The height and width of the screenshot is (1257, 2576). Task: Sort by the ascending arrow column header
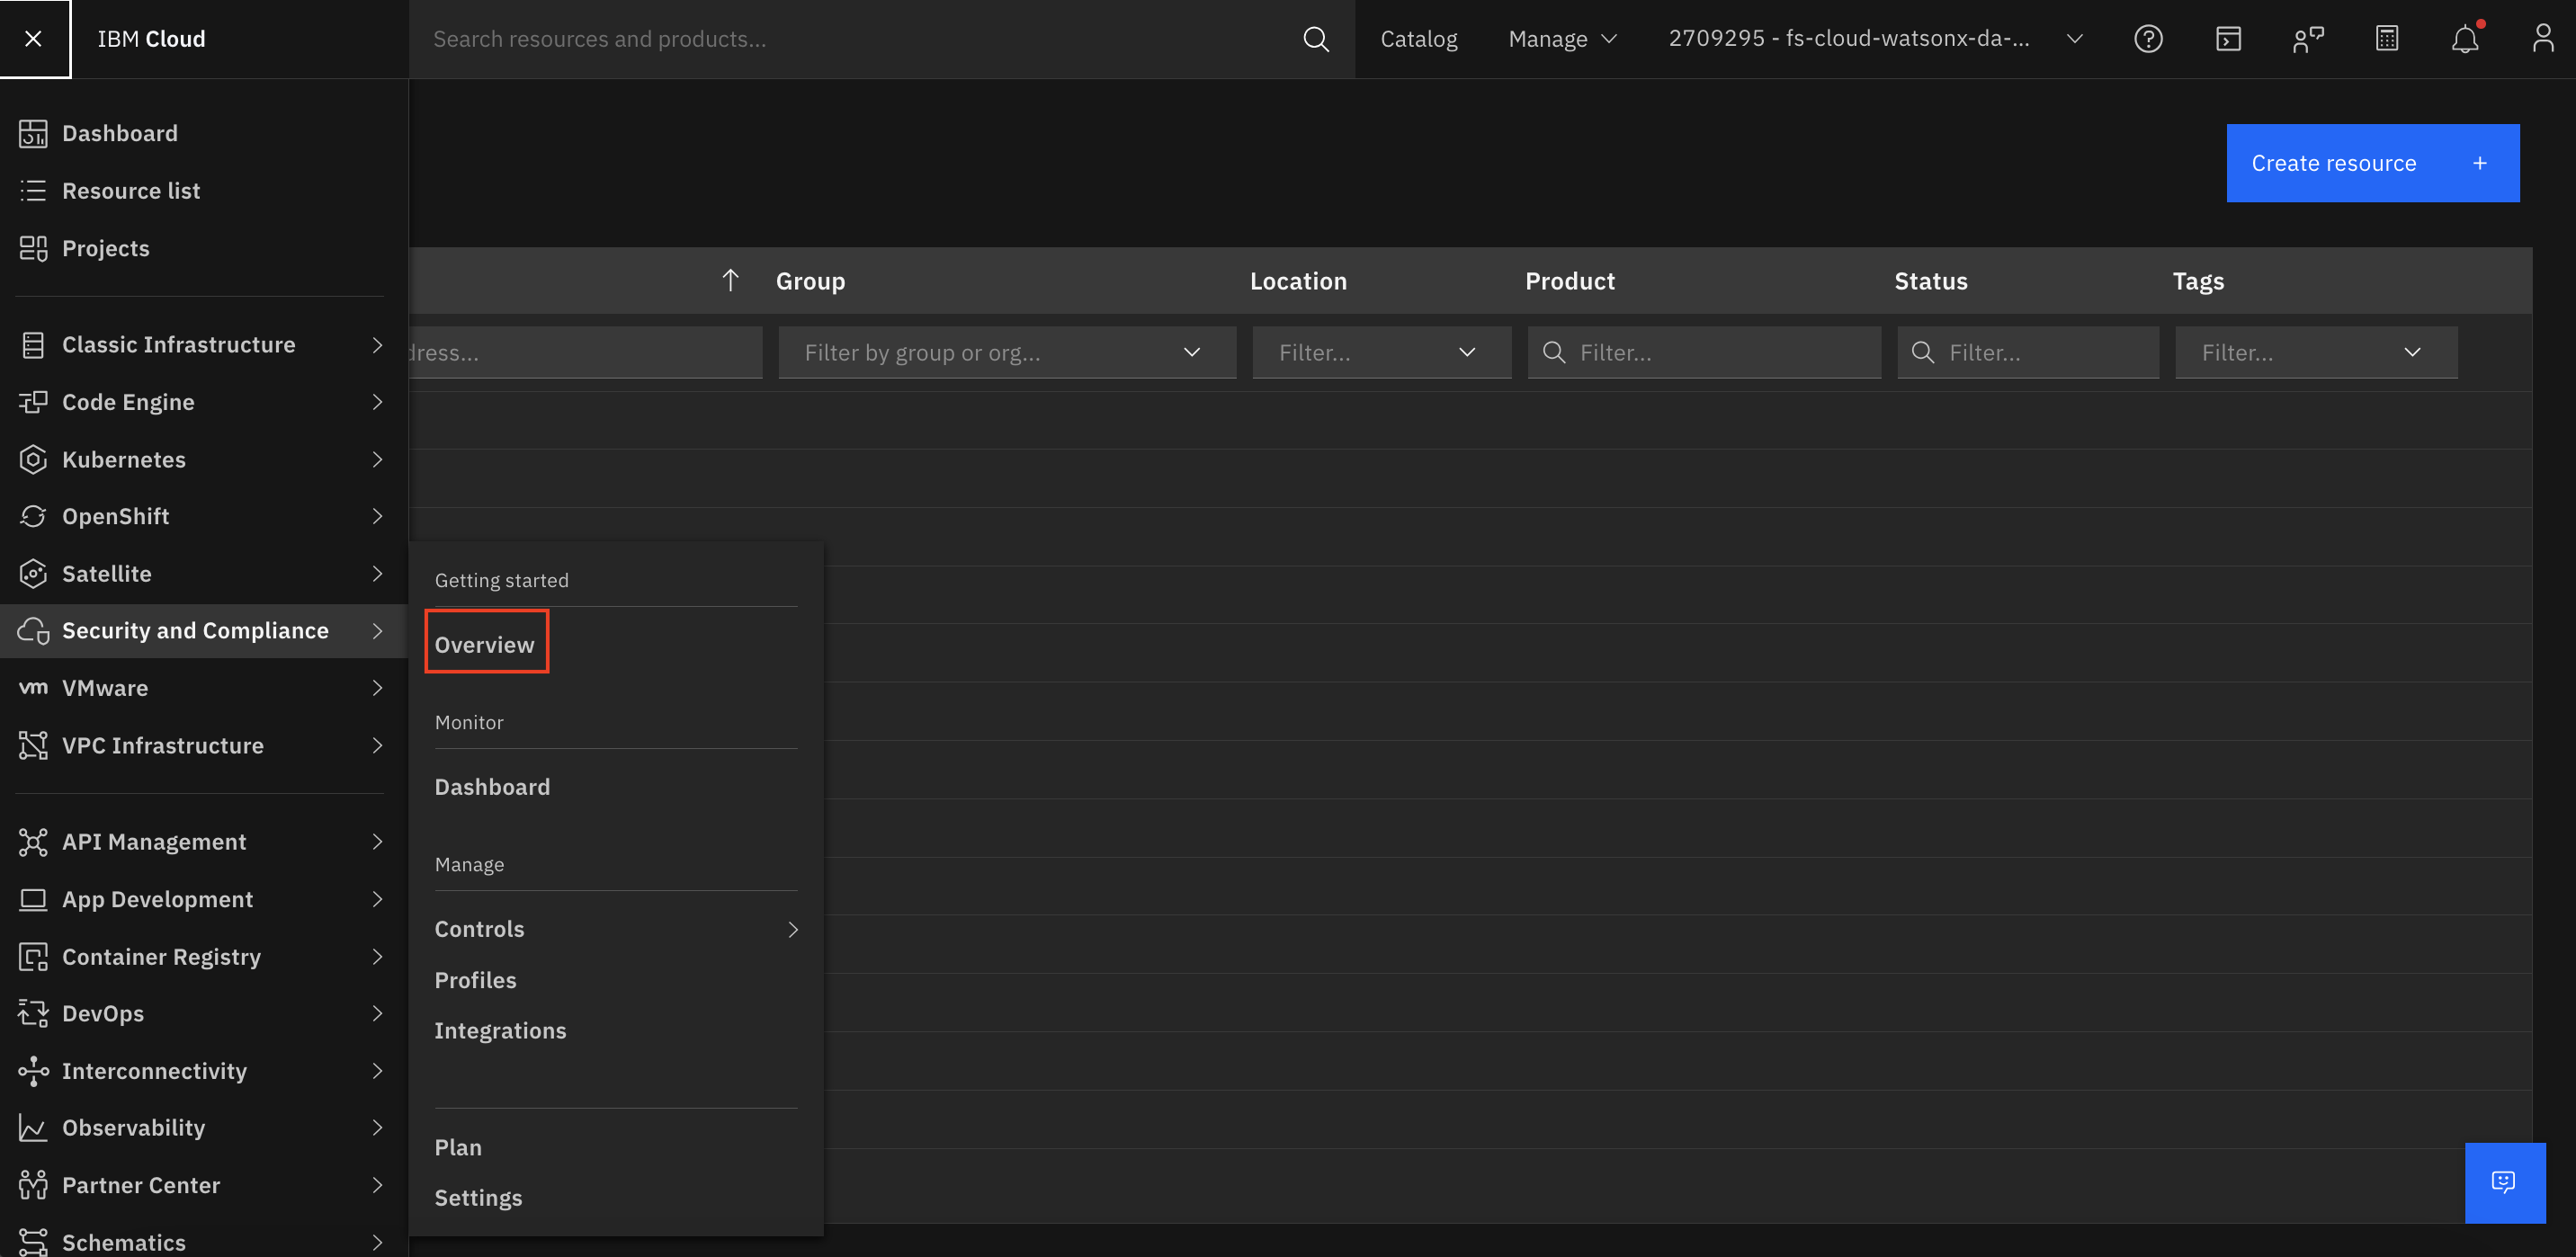point(731,281)
